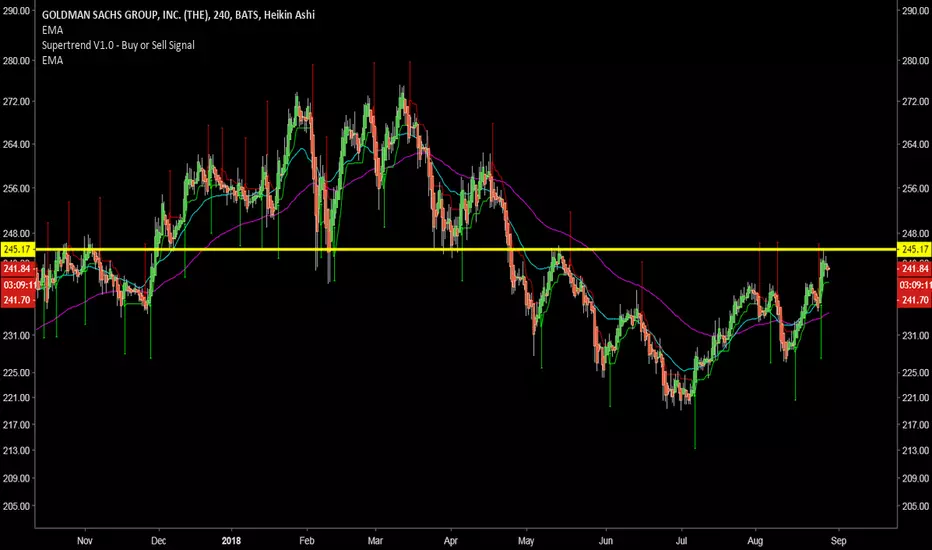Click the 248.00 price on the right axis

(915, 234)
